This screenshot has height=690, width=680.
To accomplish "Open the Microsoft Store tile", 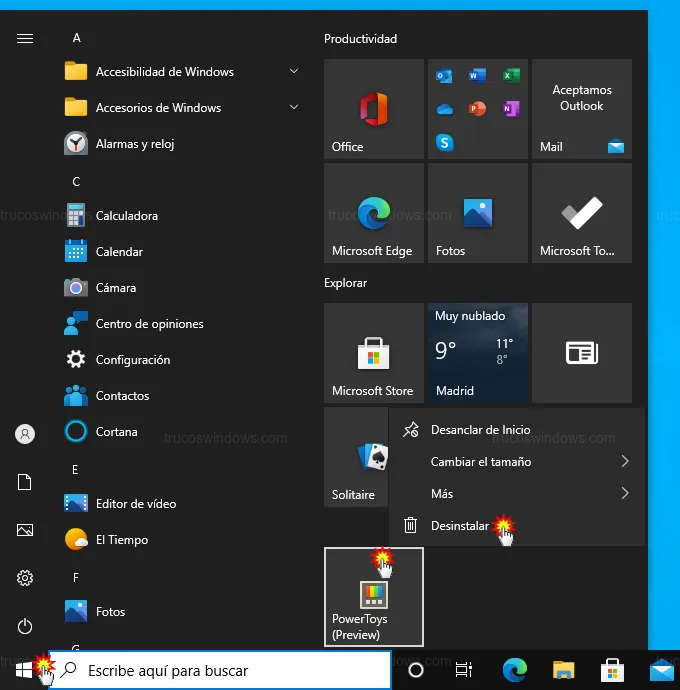I will pos(373,352).
